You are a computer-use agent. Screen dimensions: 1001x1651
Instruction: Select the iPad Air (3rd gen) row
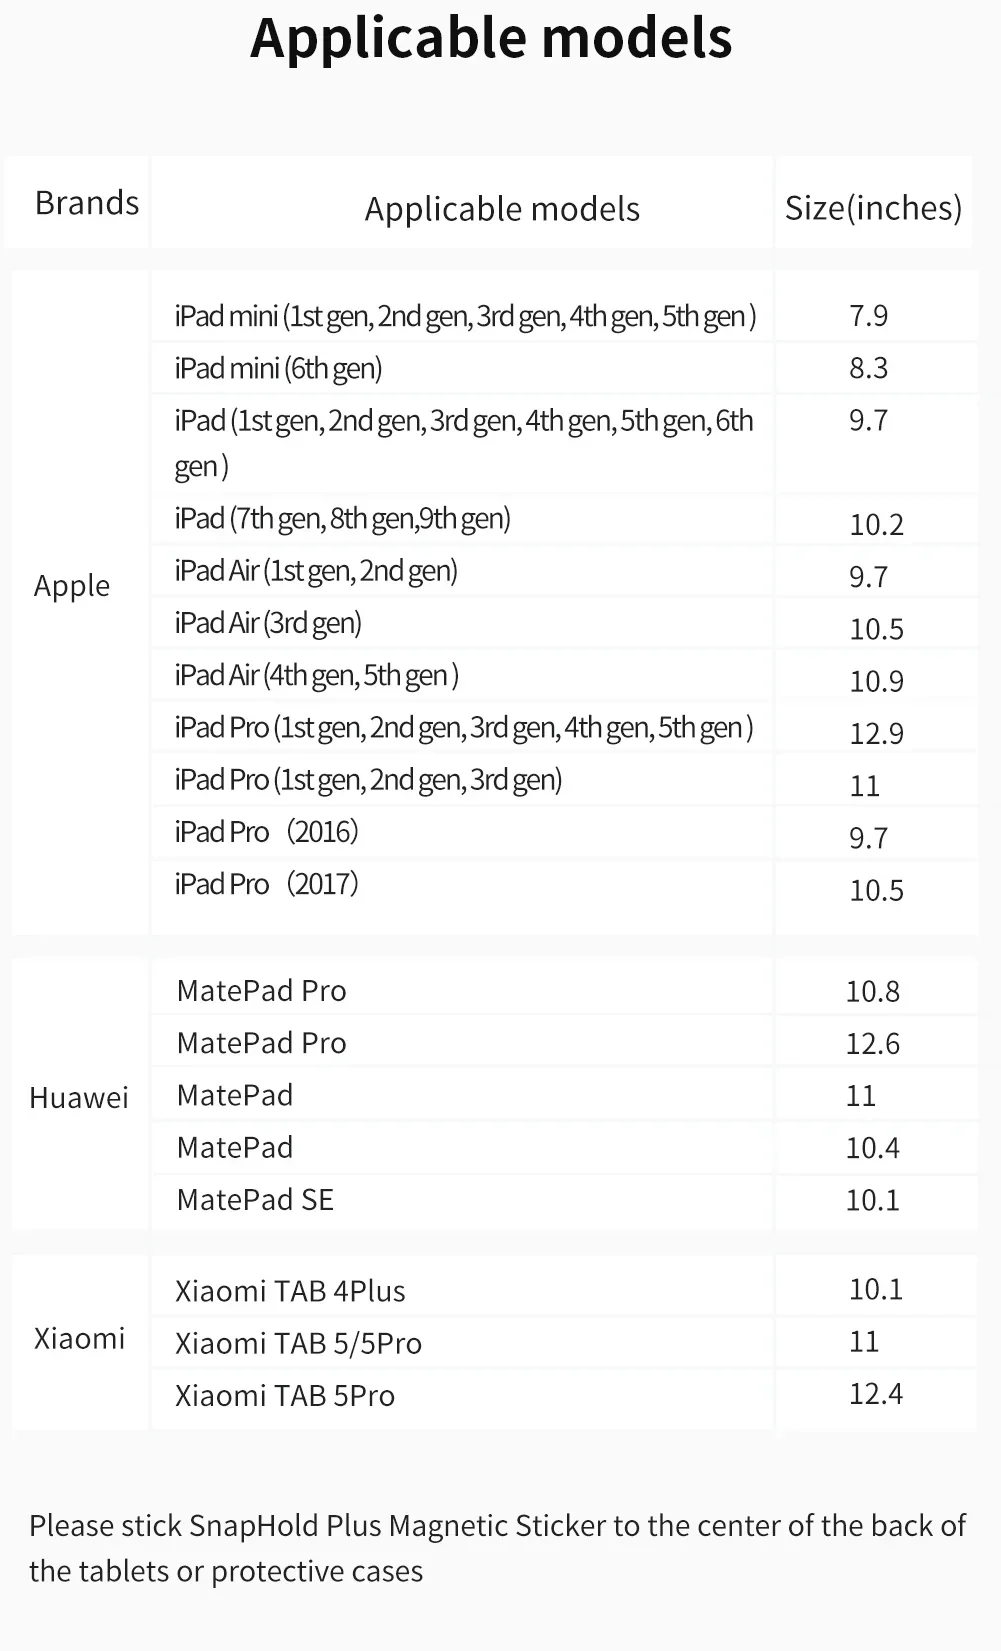click(268, 623)
